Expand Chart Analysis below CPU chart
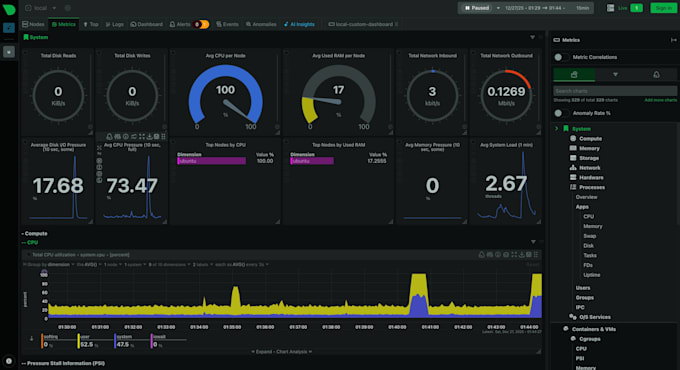 click(282, 352)
